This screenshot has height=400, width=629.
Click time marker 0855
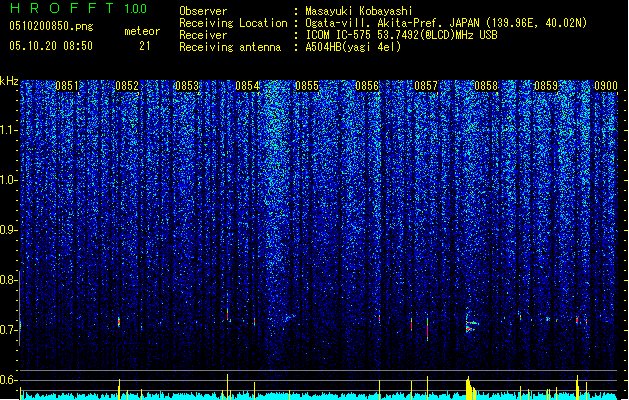[x=307, y=86]
